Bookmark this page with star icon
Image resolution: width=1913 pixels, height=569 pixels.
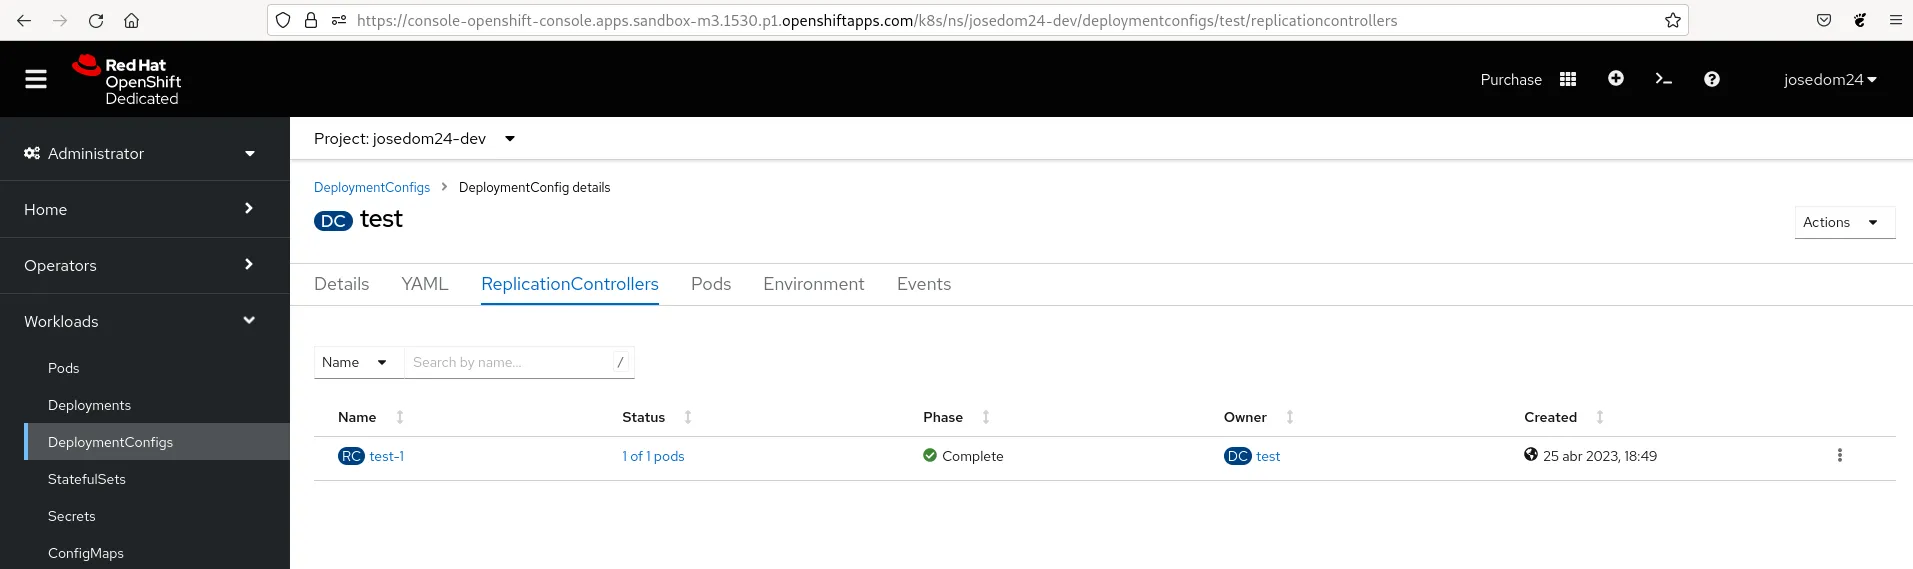pos(1673,20)
